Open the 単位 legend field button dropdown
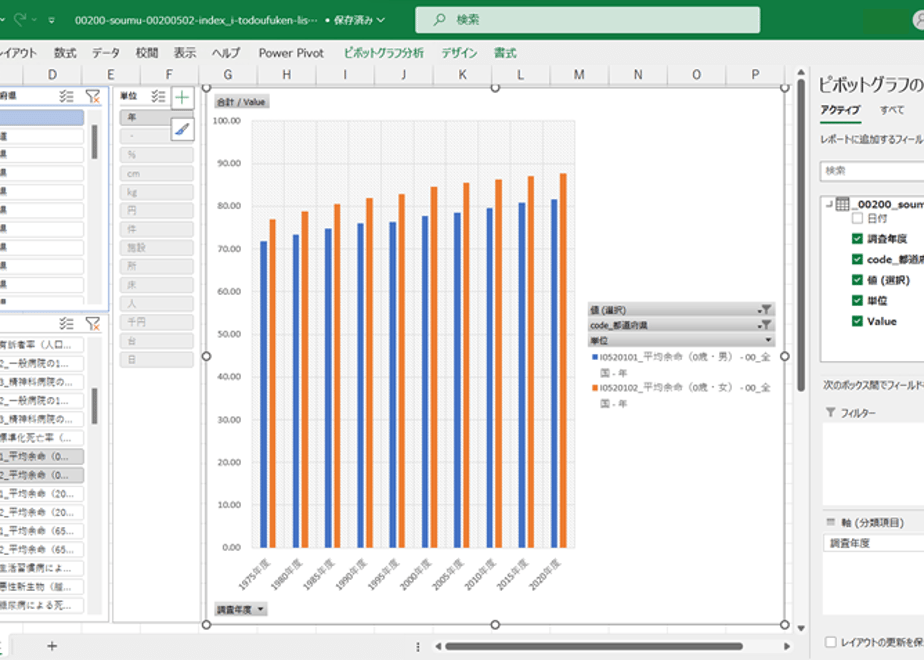The height and width of the screenshot is (660, 924). (681, 341)
